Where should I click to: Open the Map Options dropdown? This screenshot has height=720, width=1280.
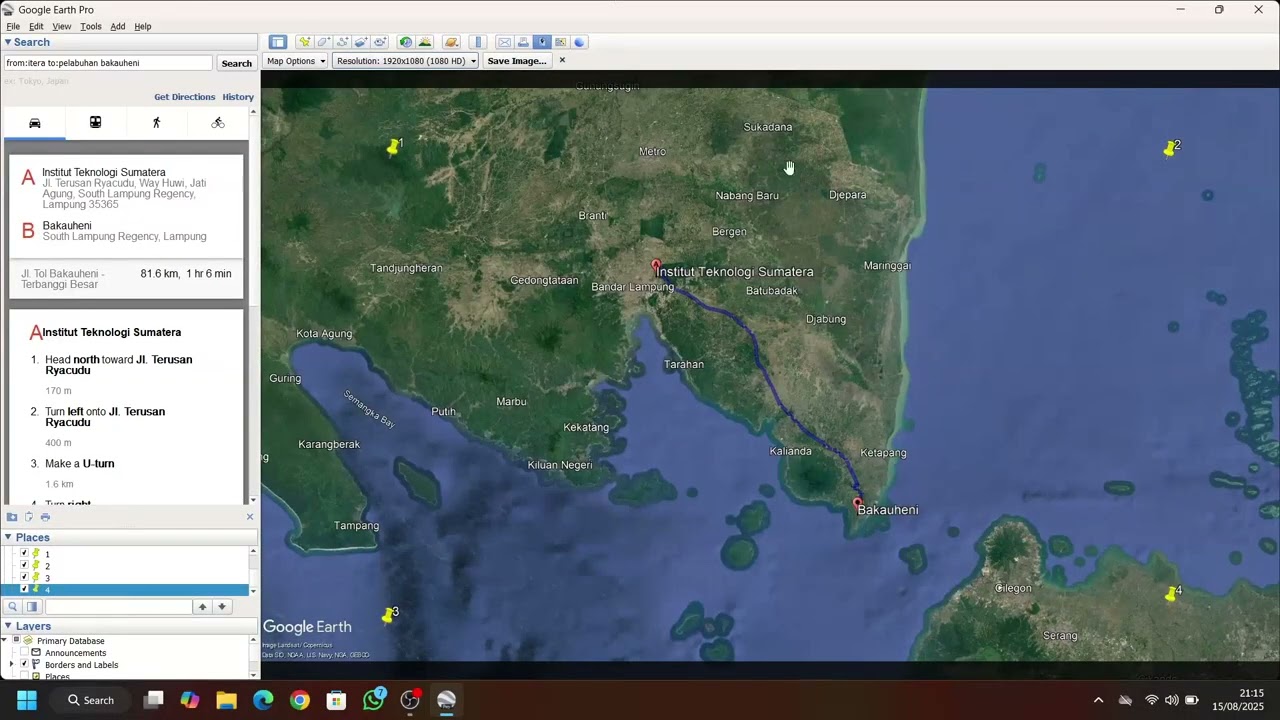pyautogui.click(x=295, y=61)
